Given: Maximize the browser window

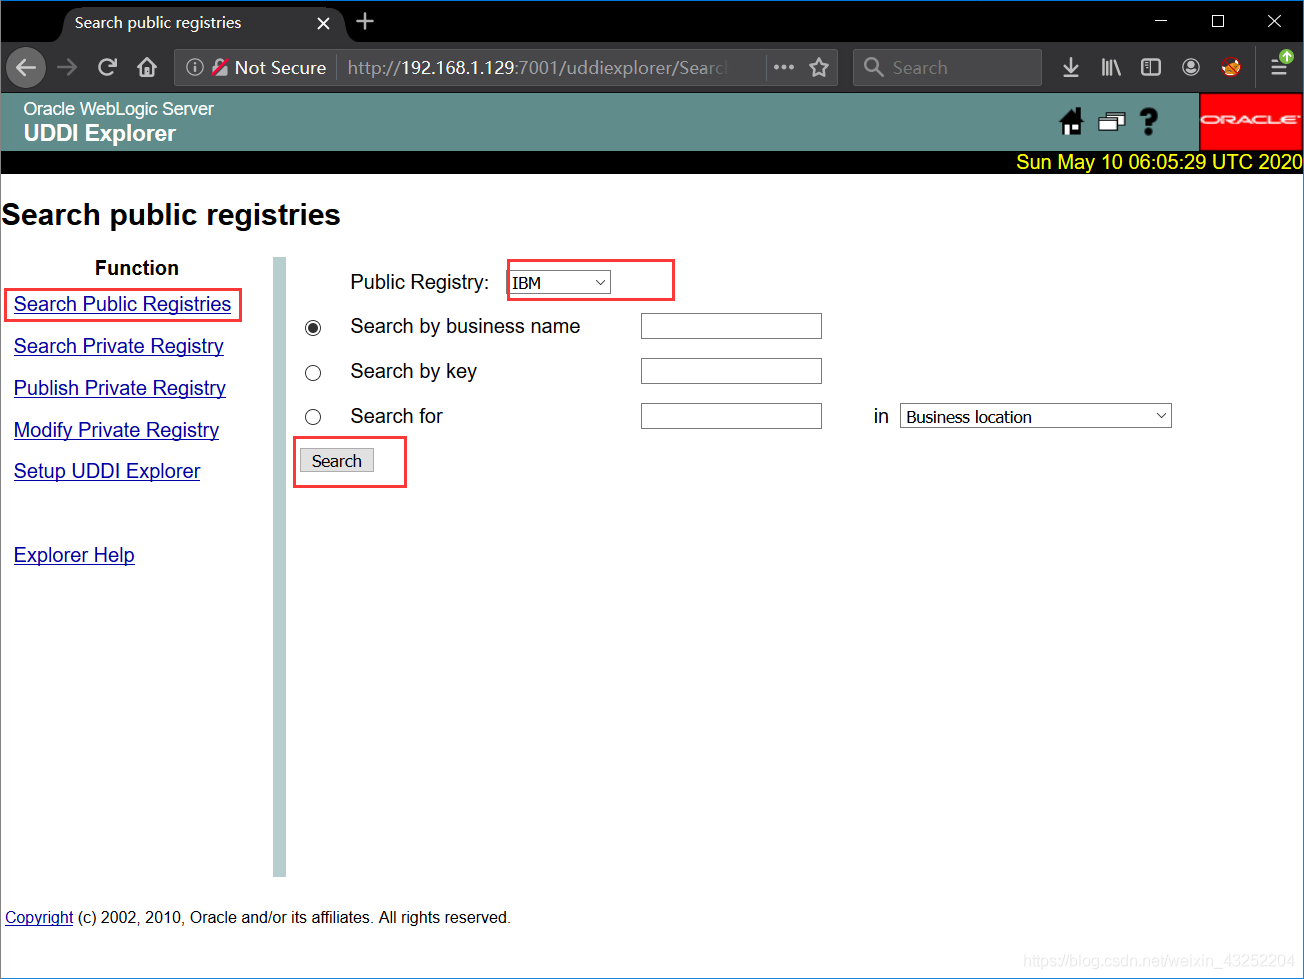Looking at the screenshot, I should (1218, 21).
